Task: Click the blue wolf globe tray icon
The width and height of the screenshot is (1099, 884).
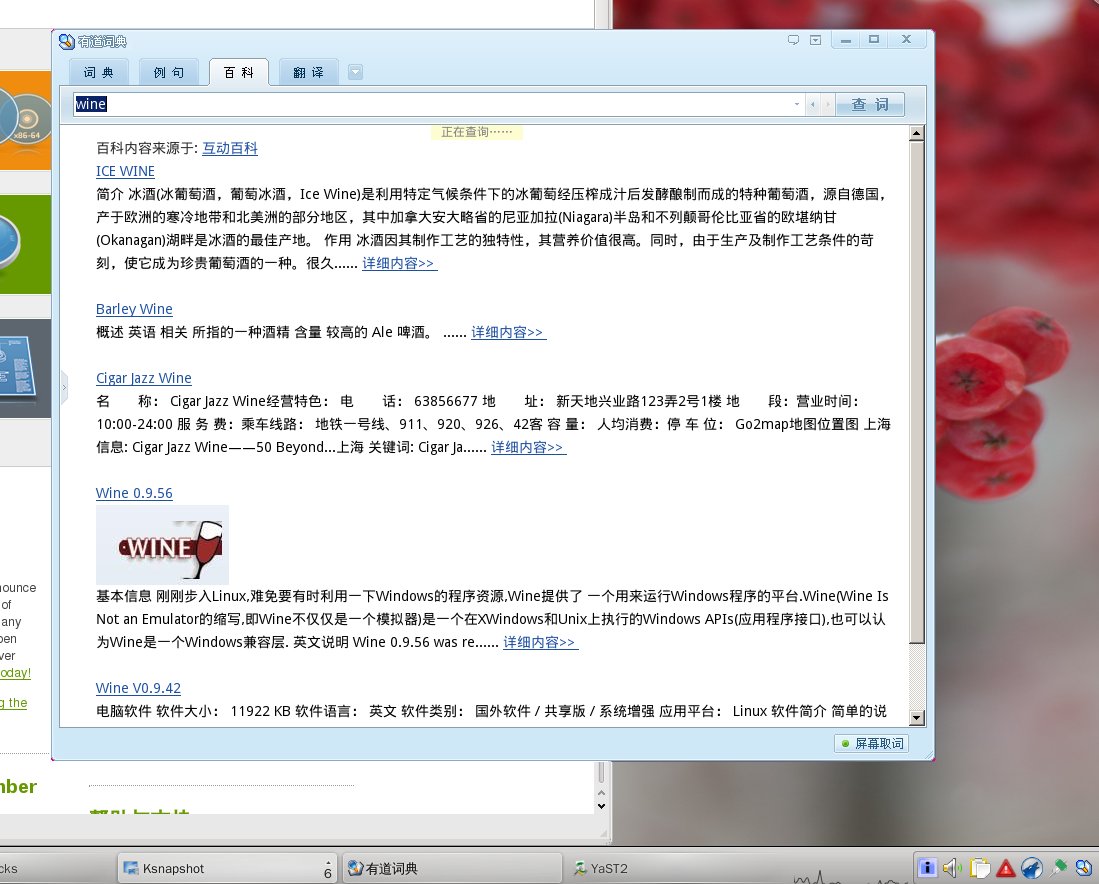Action: (1031, 868)
